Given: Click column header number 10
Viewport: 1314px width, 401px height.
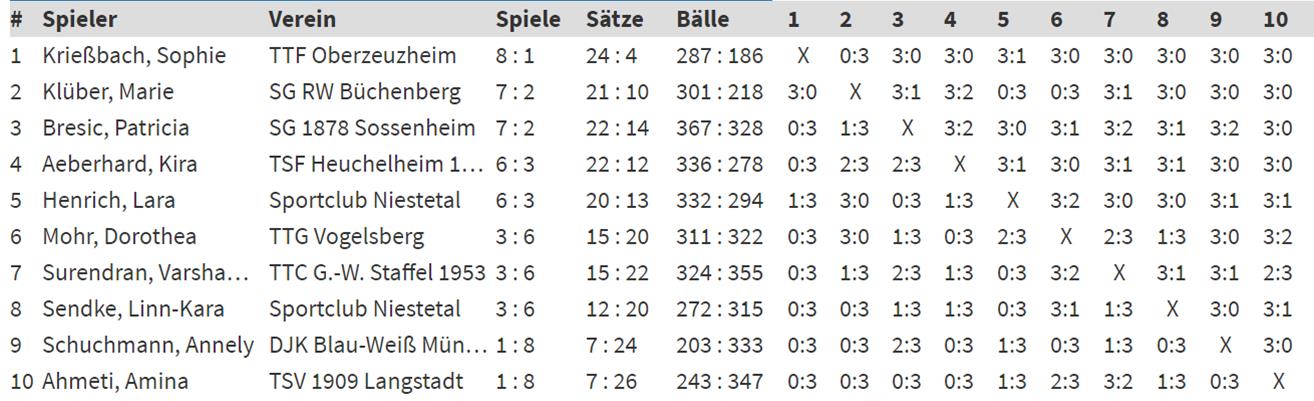Looking at the screenshot, I should click(1276, 19).
